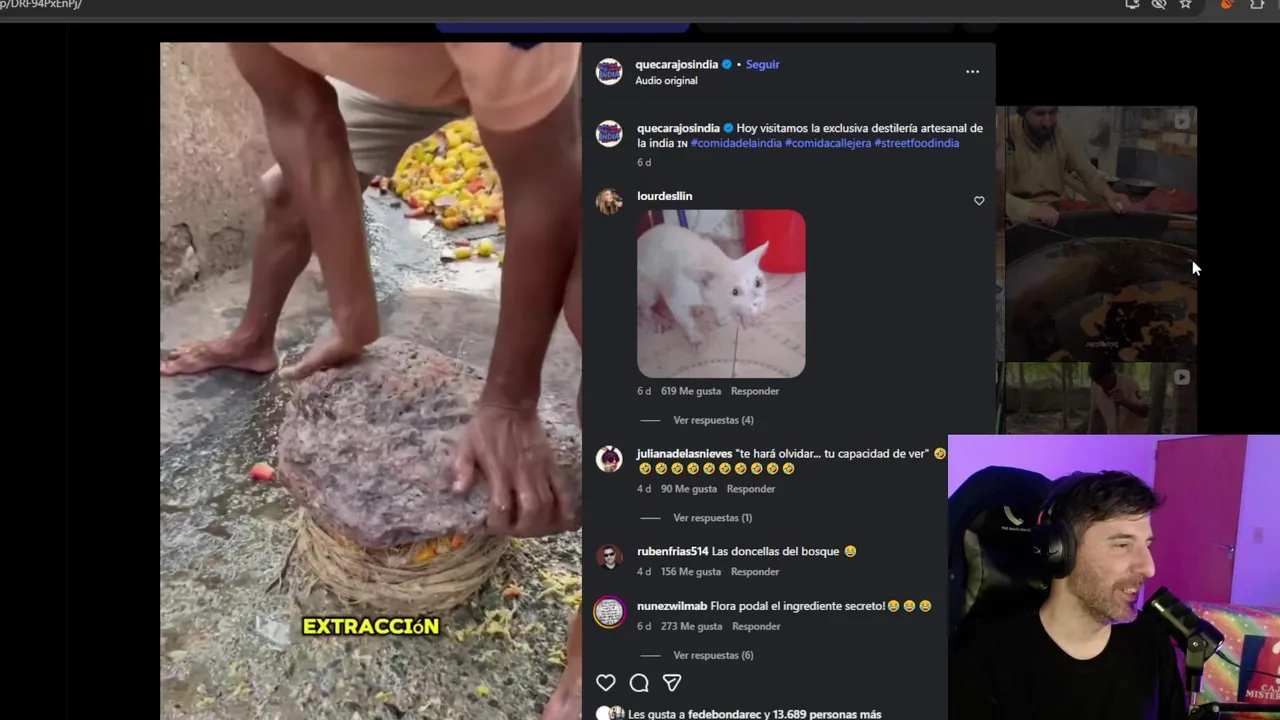This screenshot has width=1280, height=720.
Task: Expand Ver respuestas (6) under nunezwilmab
Action: click(x=713, y=655)
